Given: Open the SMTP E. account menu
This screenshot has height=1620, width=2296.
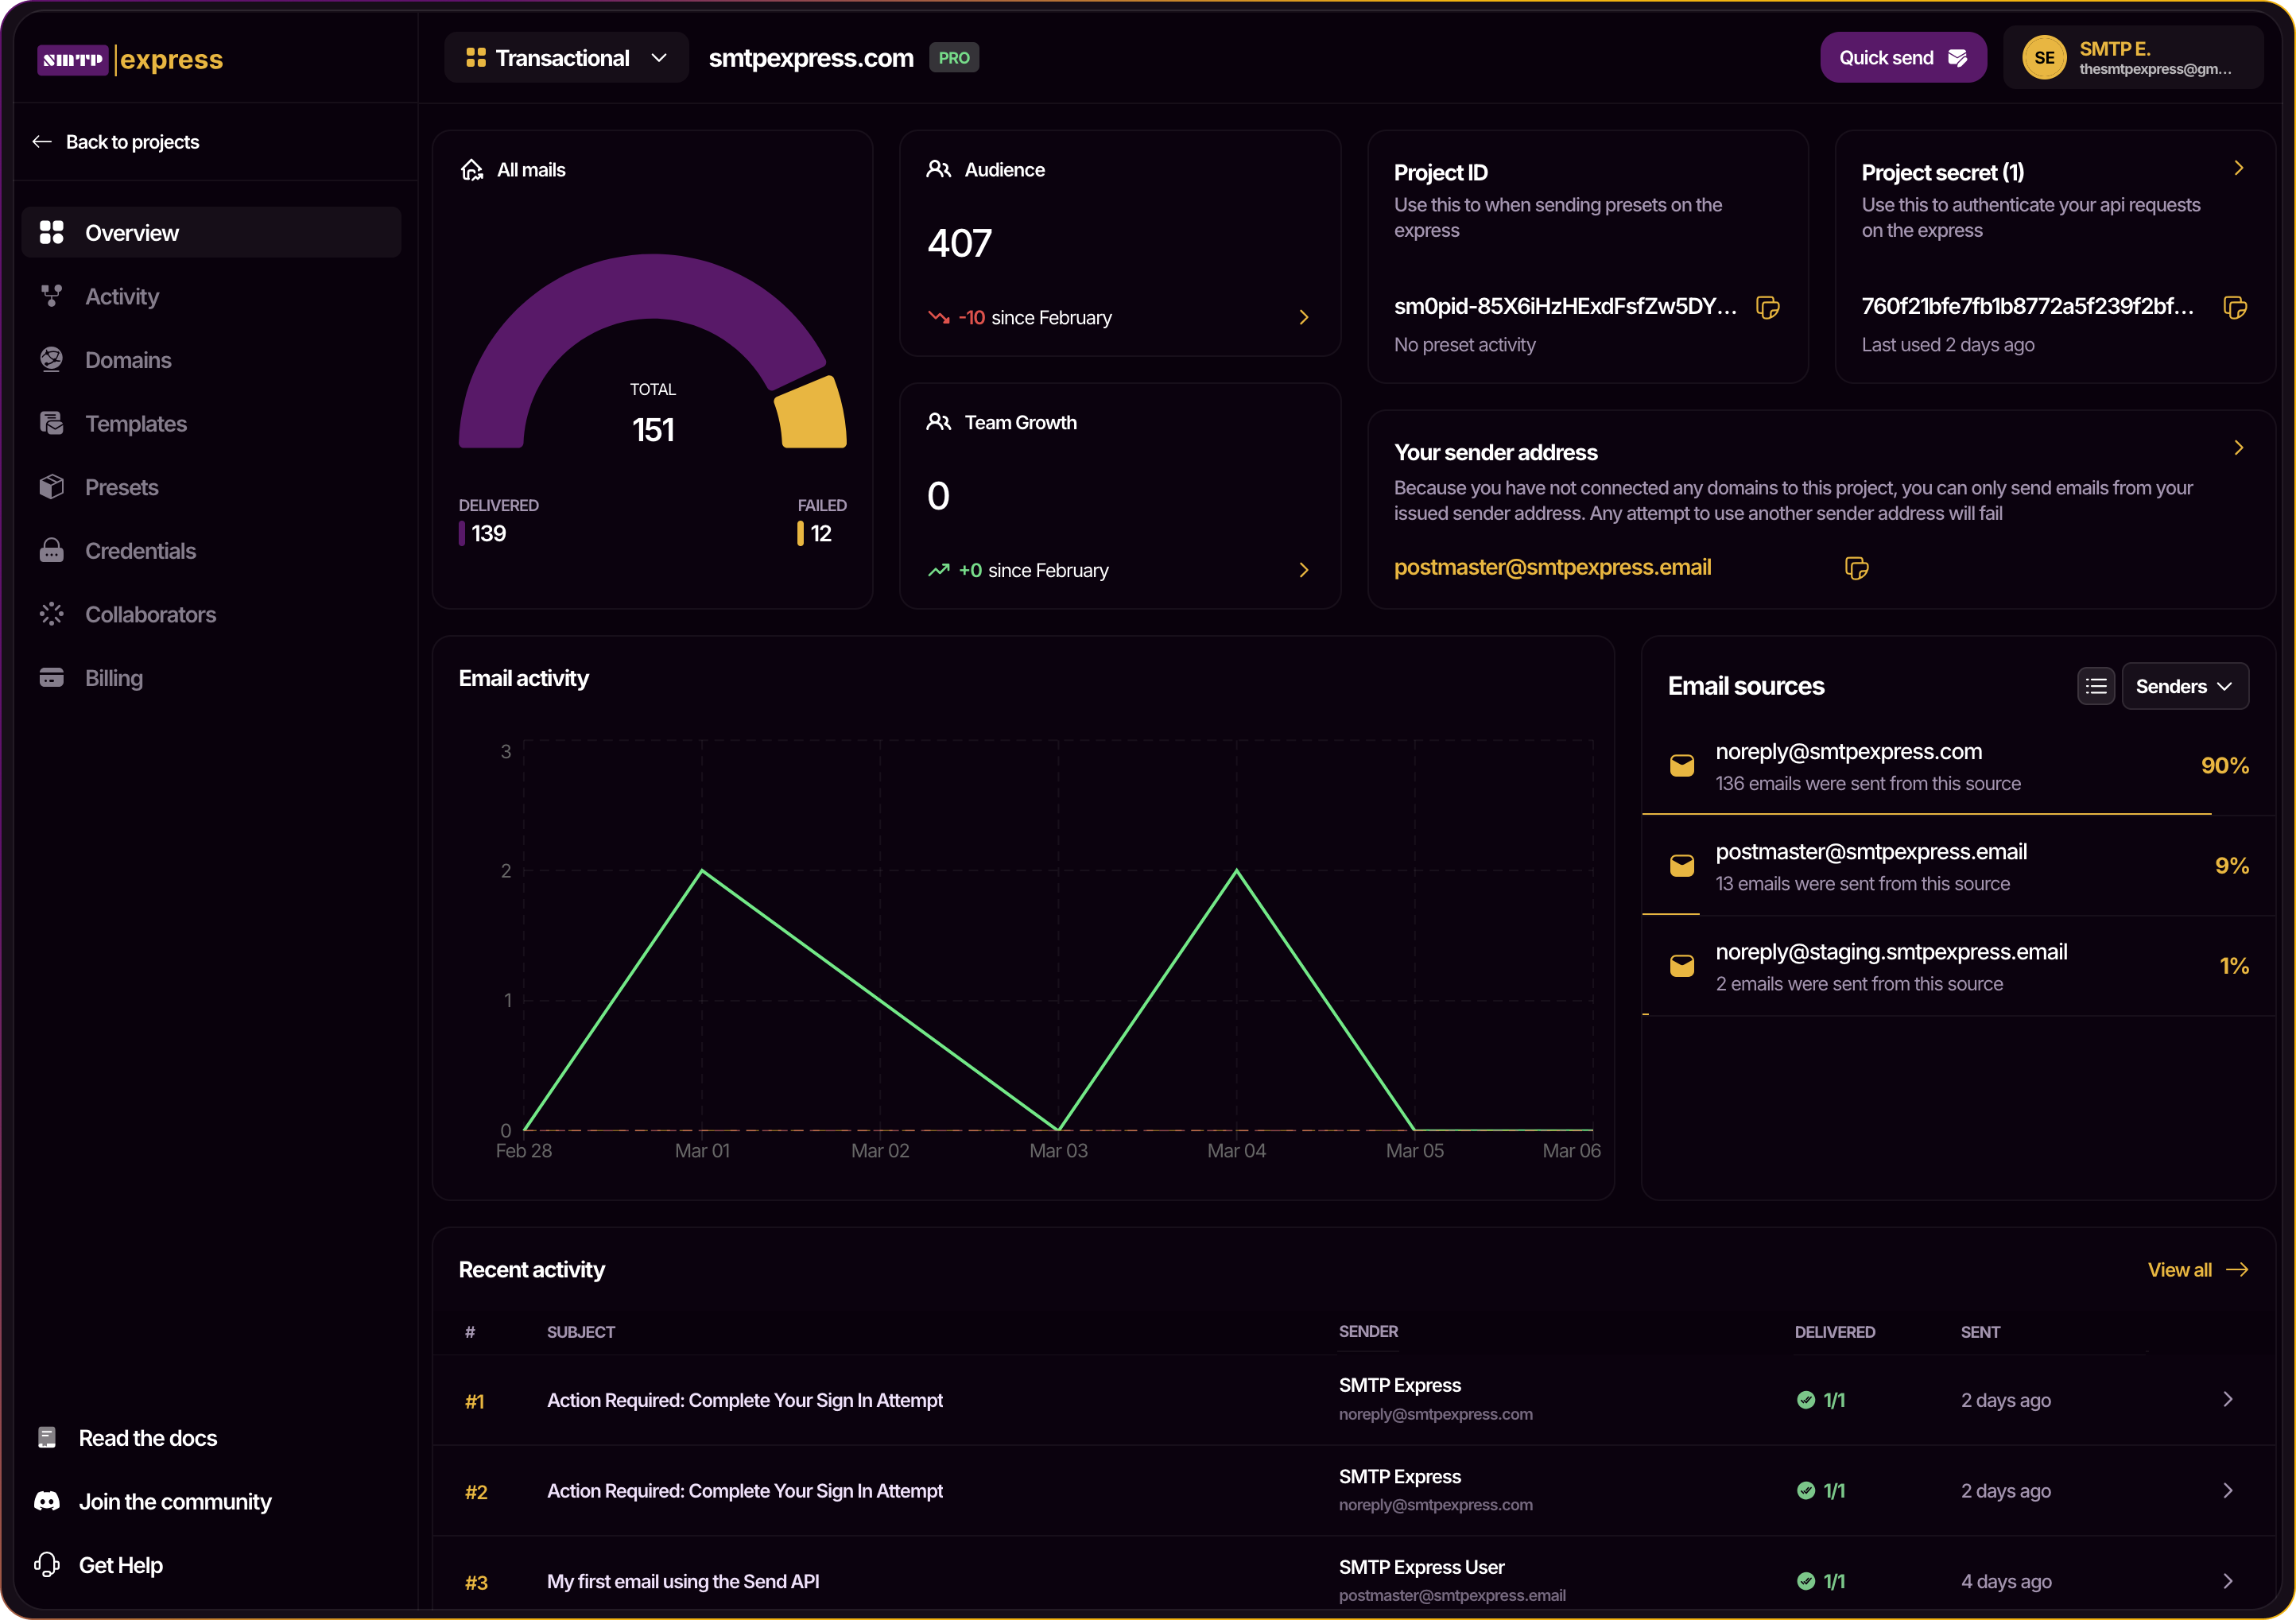Looking at the screenshot, I should pyautogui.click(x=2132, y=58).
